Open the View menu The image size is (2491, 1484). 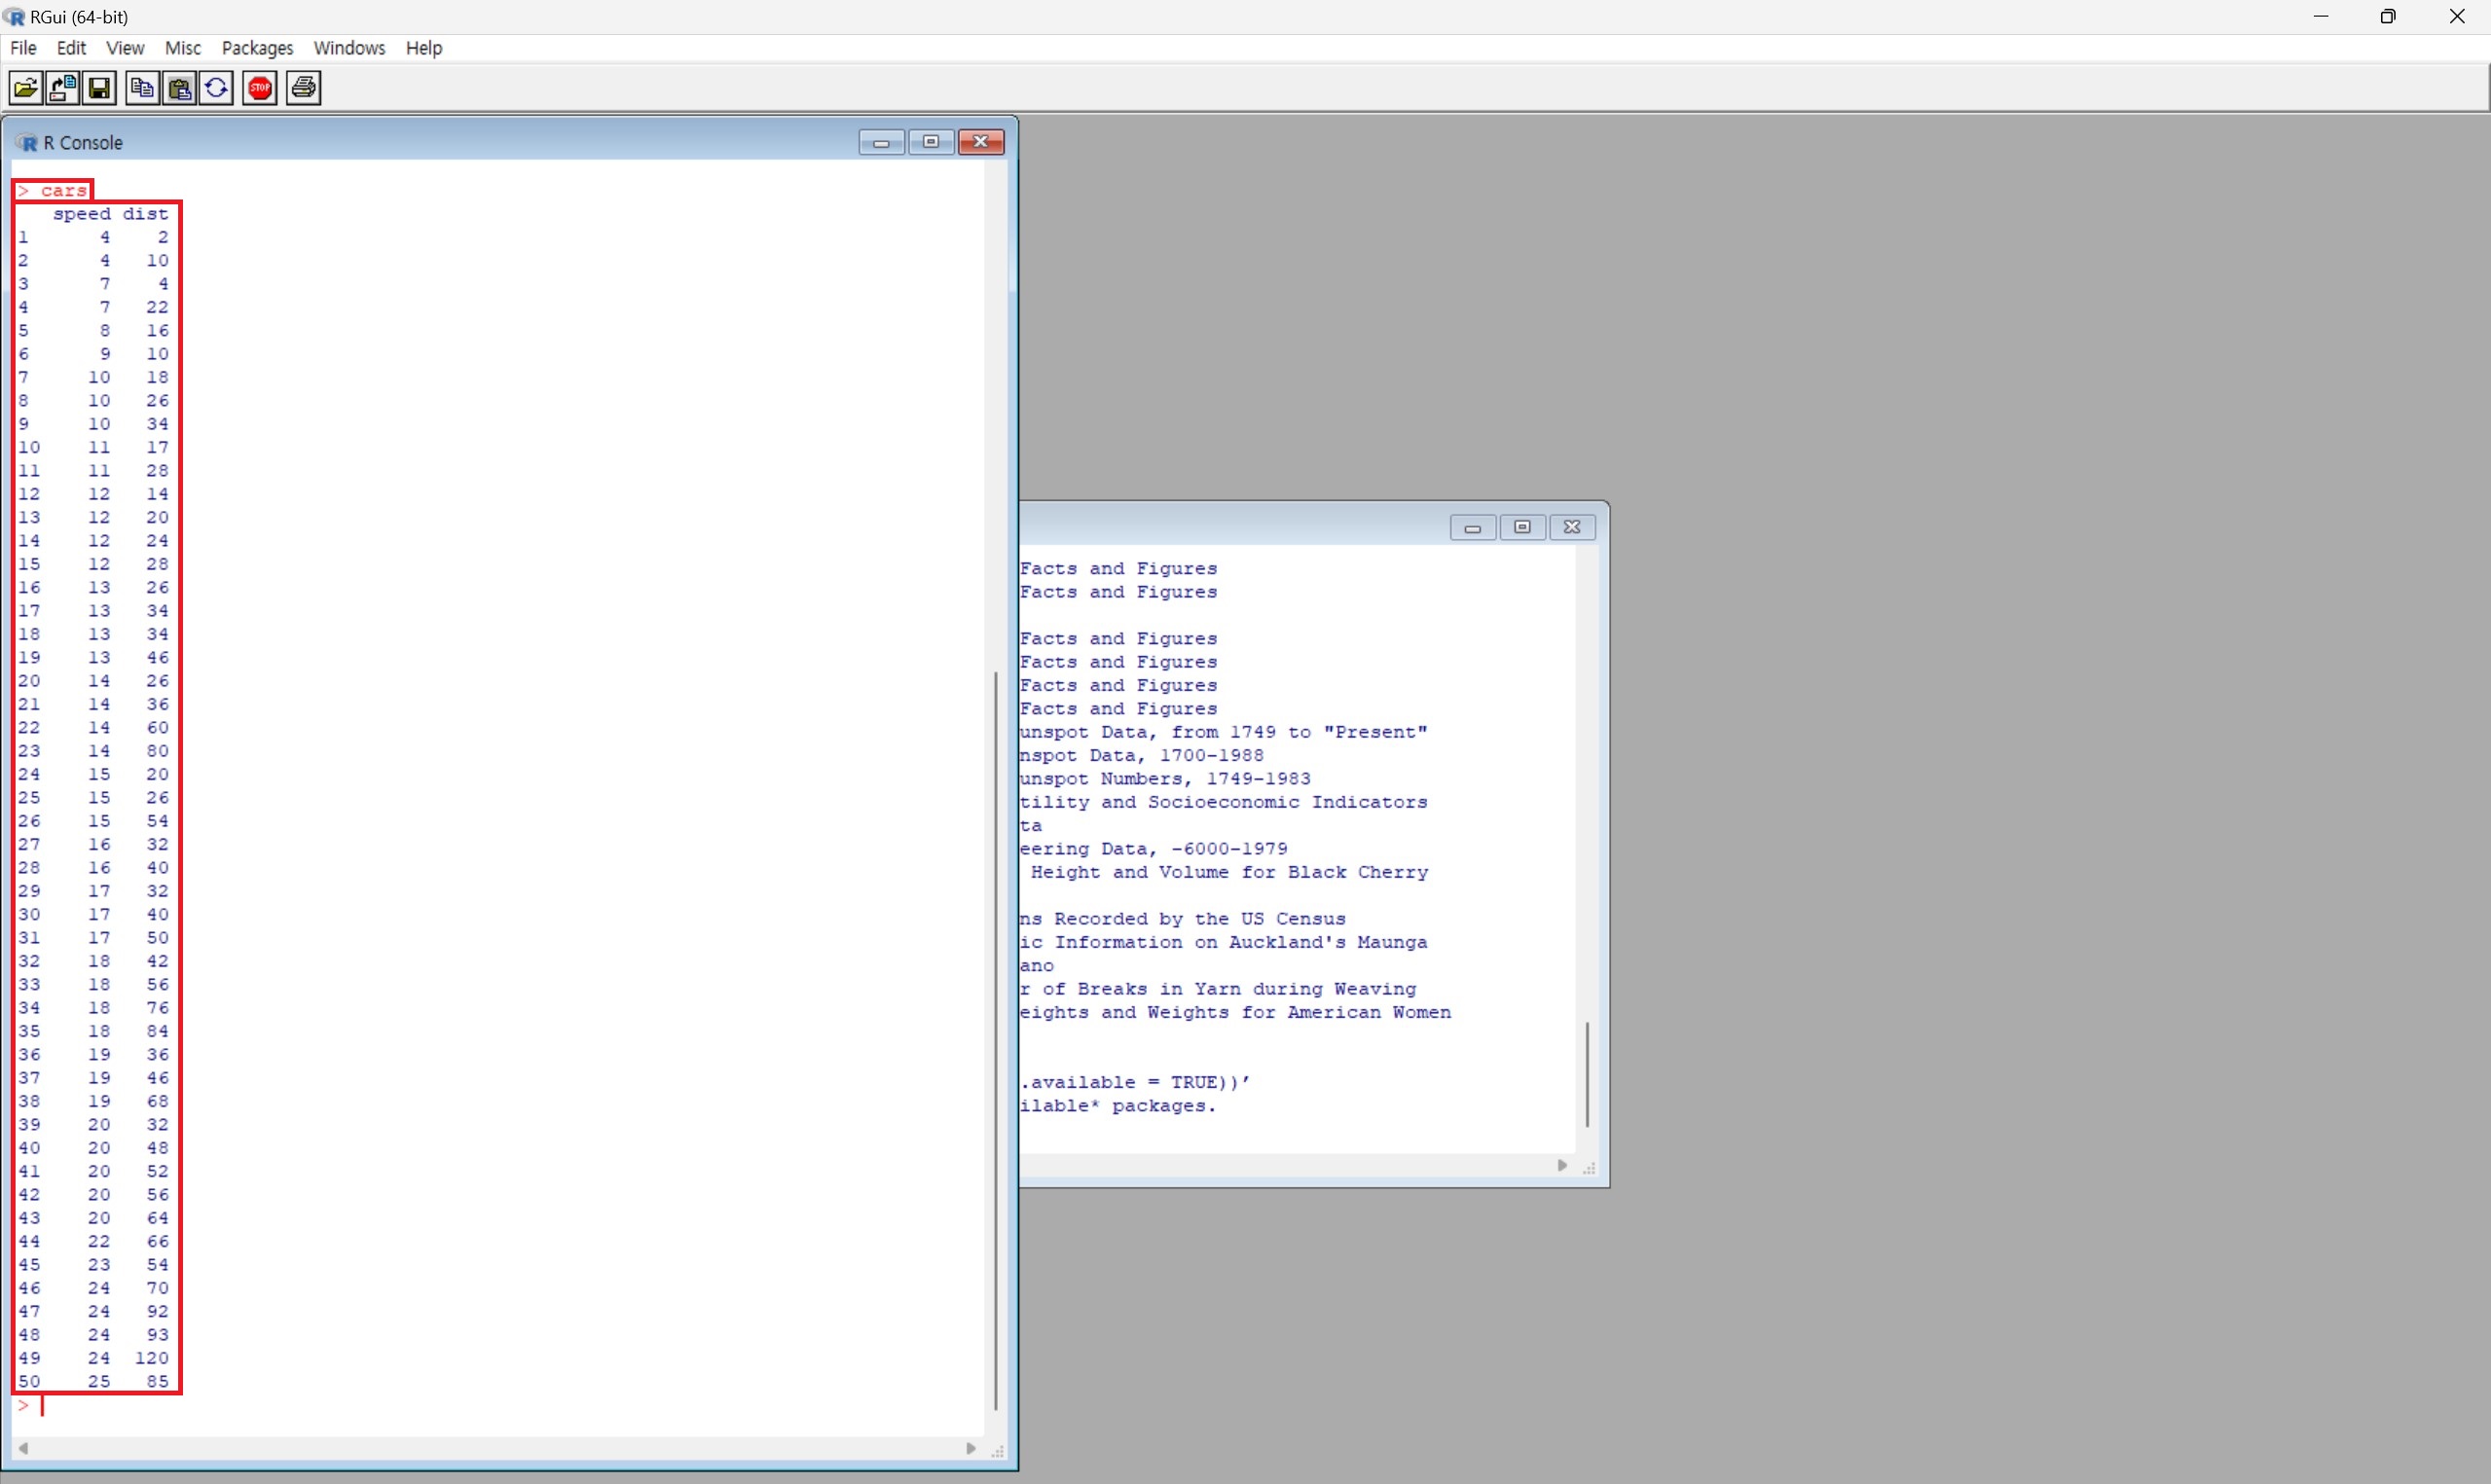point(125,48)
